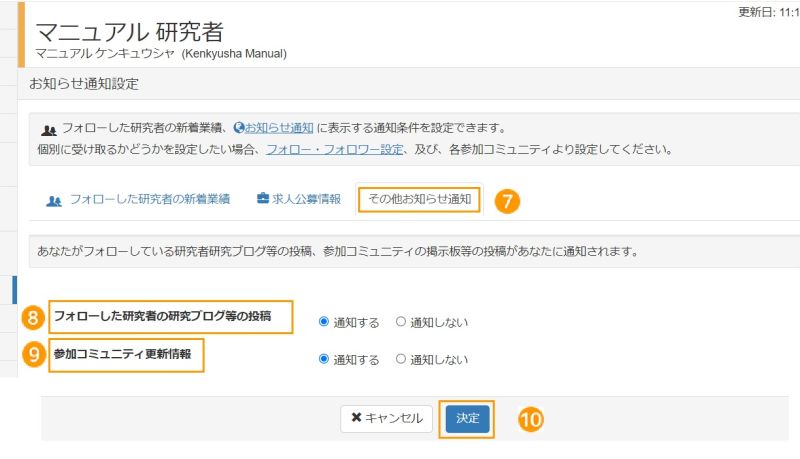Viewport: 800px width, 459px height.
Task: Click the 決定 button
Action: point(467,419)
